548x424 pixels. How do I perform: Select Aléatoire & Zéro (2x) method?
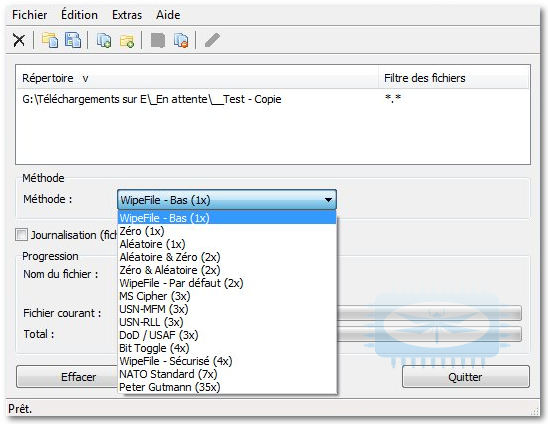(227, 257)
